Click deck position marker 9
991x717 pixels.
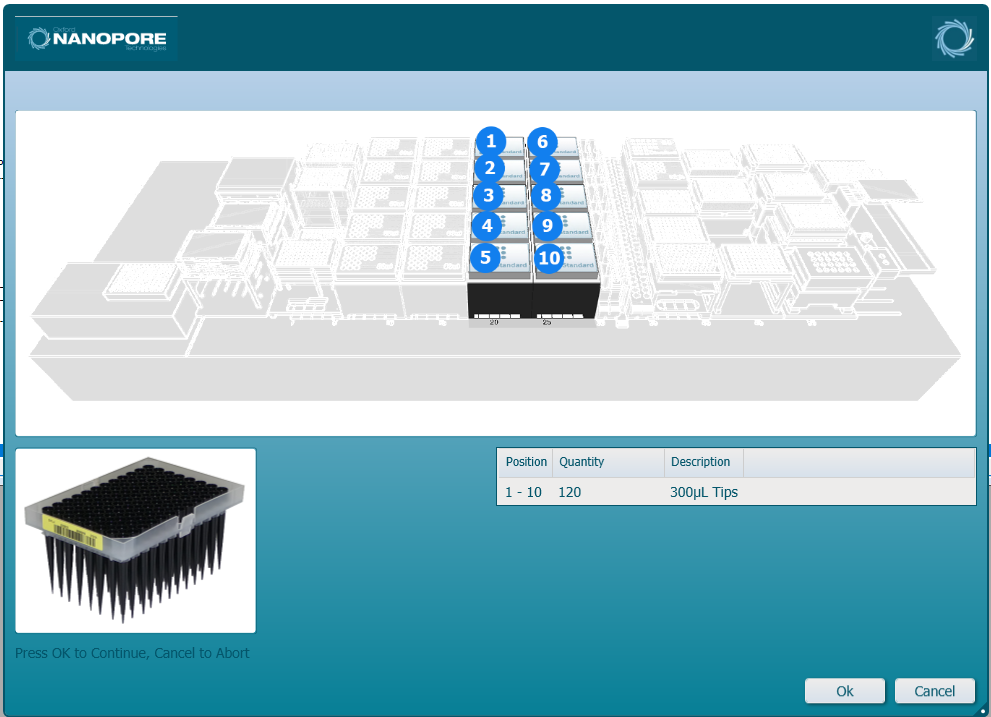[x=547, y=225]
